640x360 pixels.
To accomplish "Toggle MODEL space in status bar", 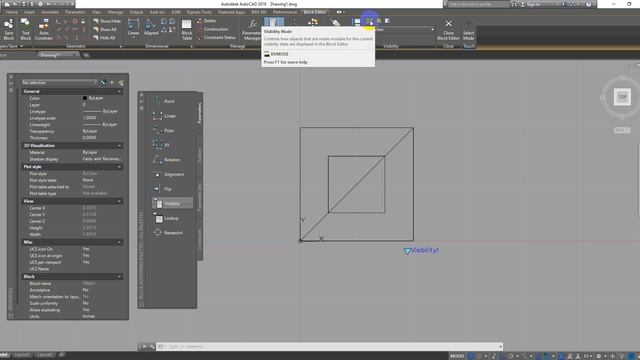I will (457, 356).
